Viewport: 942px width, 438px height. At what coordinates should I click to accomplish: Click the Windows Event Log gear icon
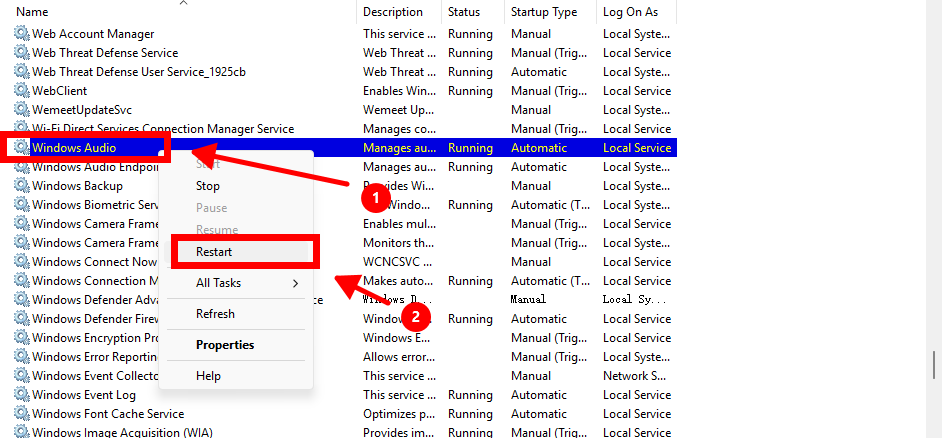point(21,395)
